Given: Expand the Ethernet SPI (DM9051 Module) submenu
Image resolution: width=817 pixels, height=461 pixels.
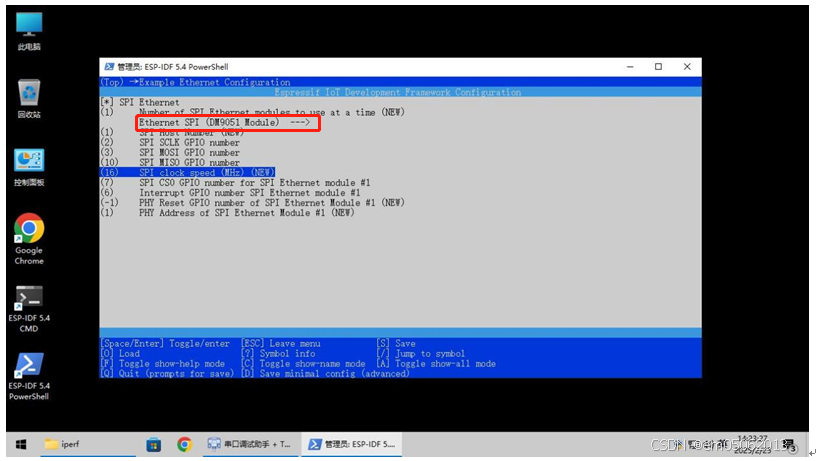Looking at the screenshot, I should (225, 122).
